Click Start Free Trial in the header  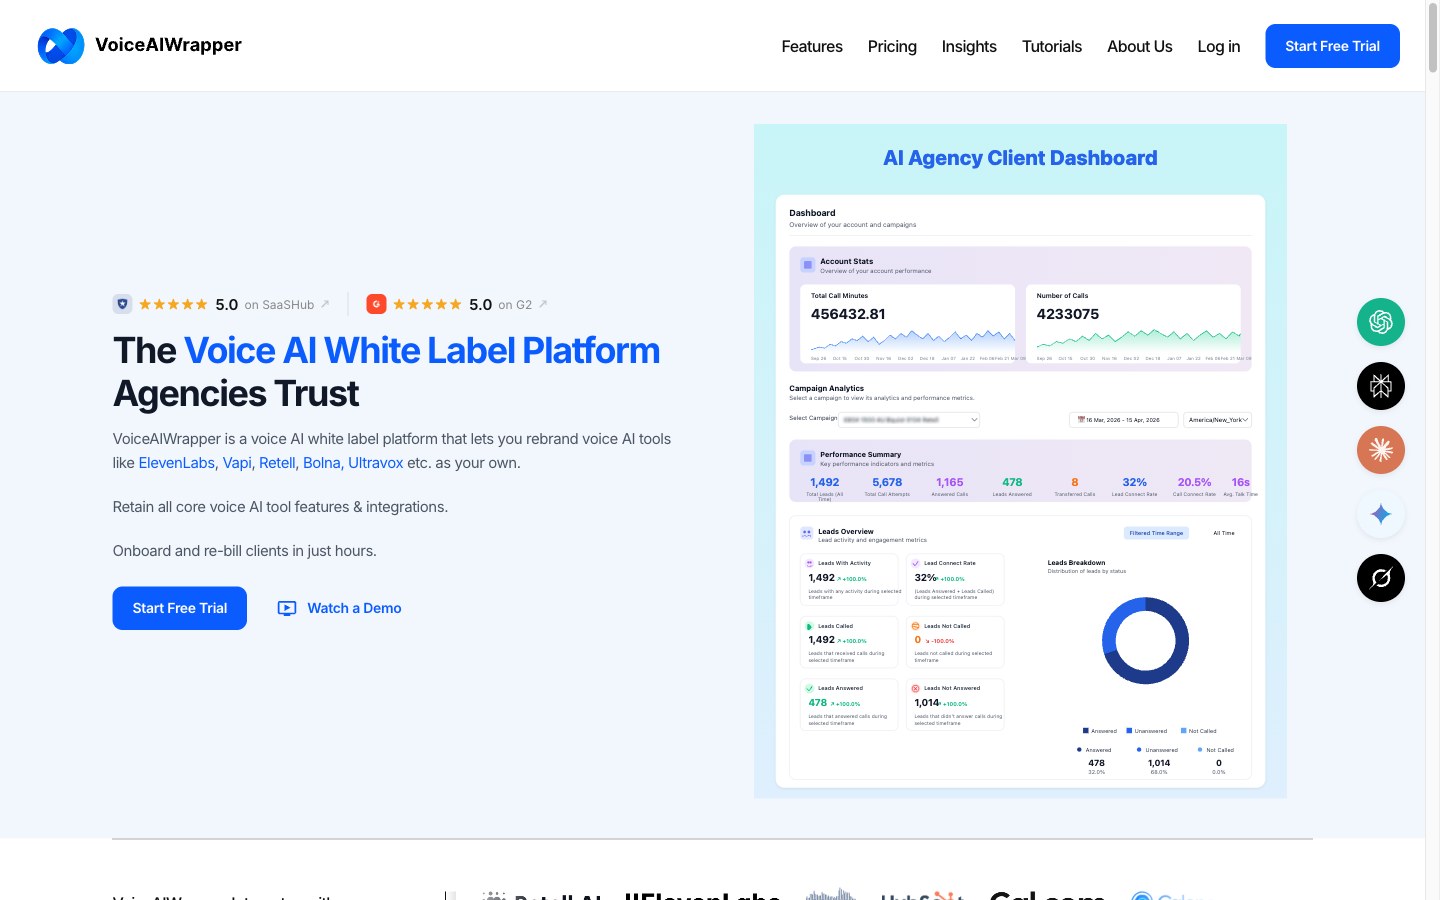coord(1332,46)
